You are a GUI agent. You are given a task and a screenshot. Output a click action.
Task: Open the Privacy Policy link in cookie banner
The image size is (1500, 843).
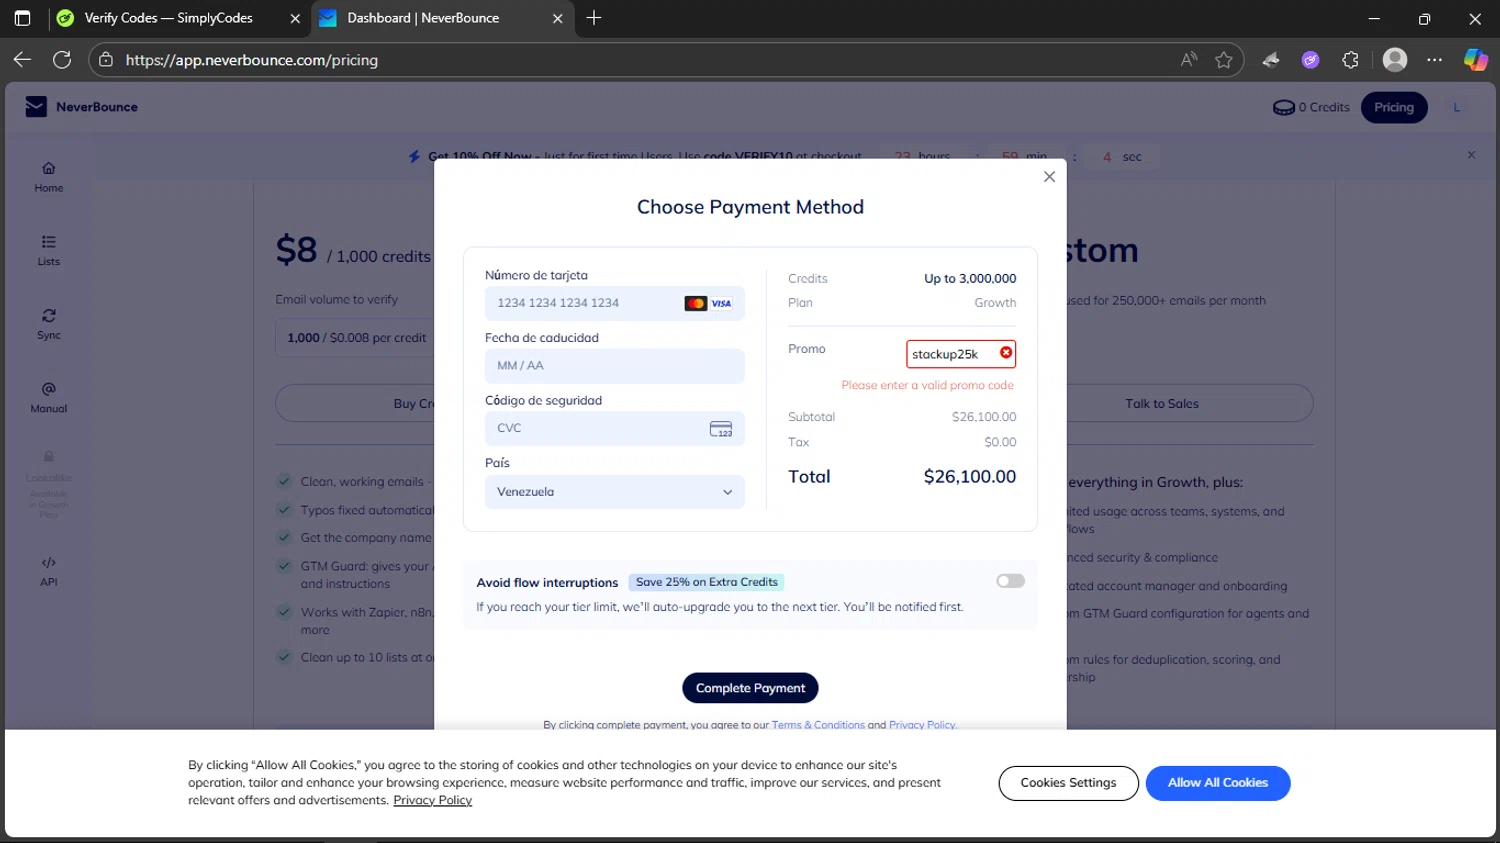click(x=432, y=800)
